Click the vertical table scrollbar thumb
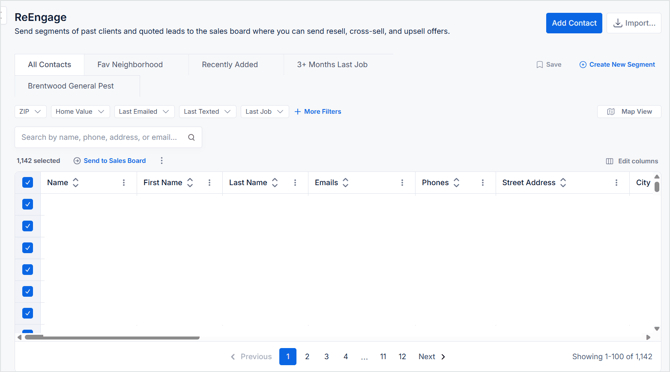The width and height of the screenshot is (670, 372). [657, 187]
